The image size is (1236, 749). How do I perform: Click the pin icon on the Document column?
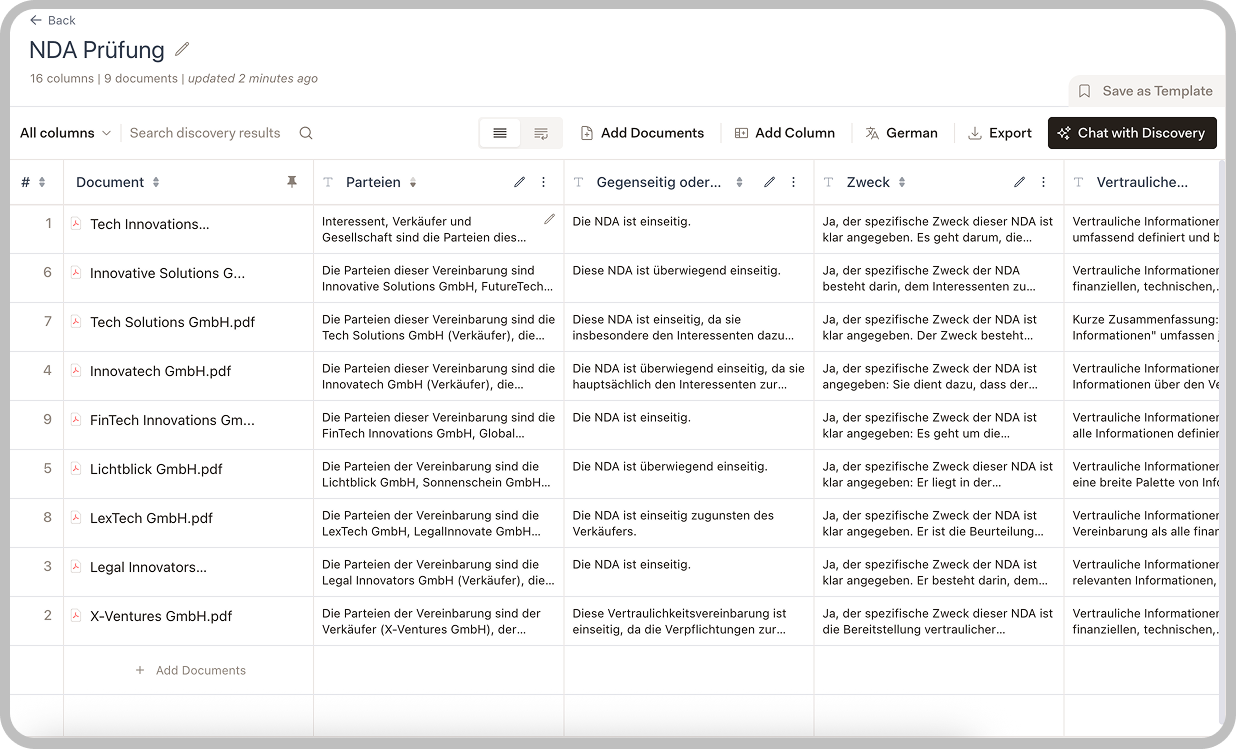tap(291, 182)
